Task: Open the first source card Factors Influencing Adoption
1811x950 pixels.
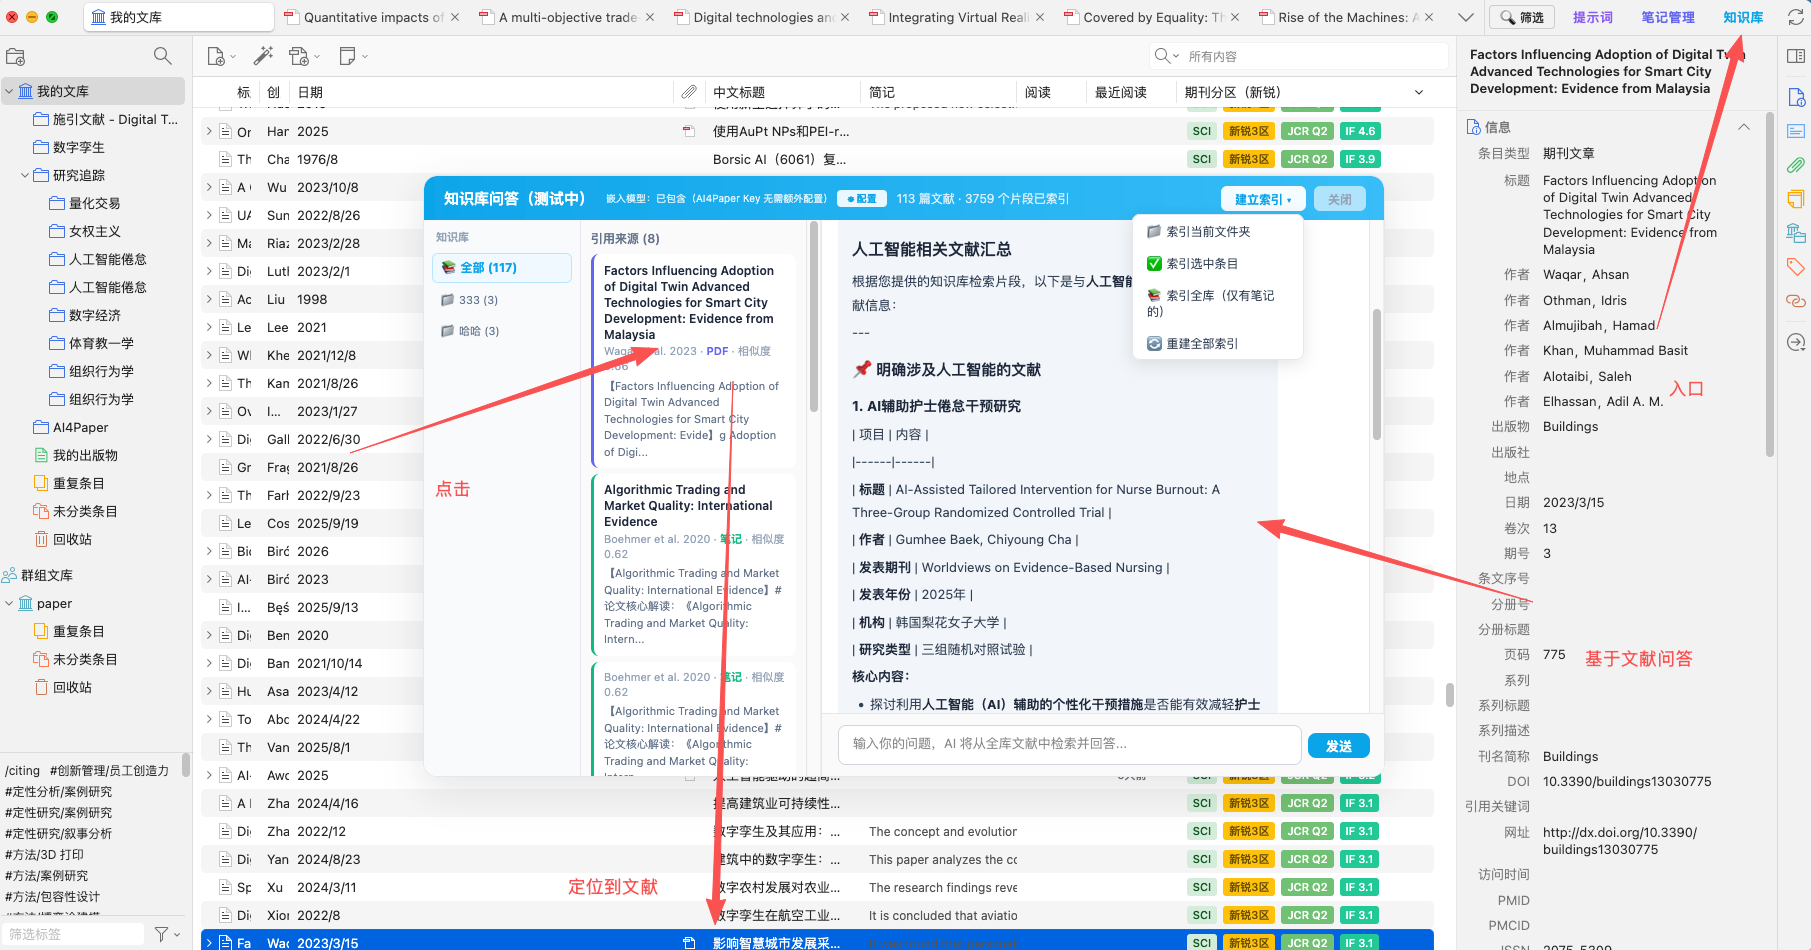Action: click(x=694, y=360)
